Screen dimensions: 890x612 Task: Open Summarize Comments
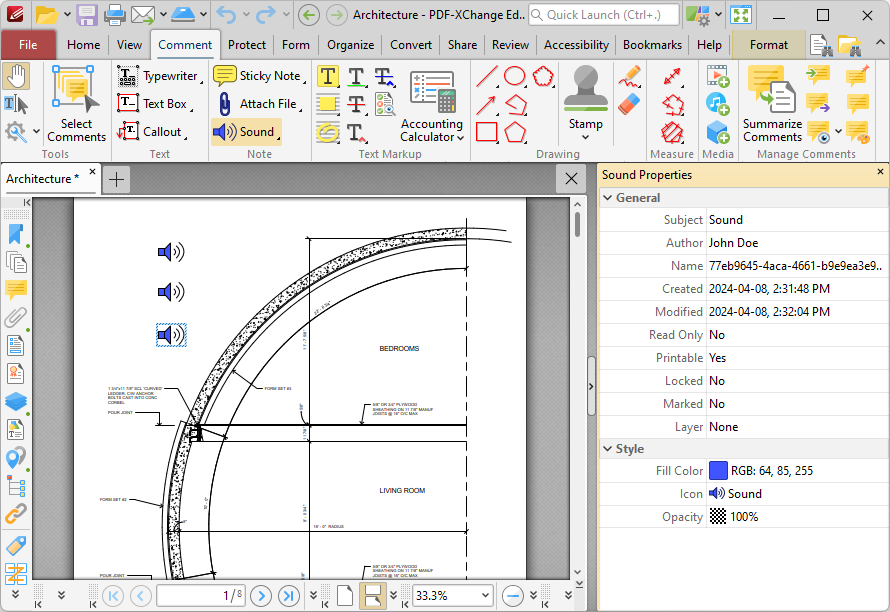coord(772,104)
